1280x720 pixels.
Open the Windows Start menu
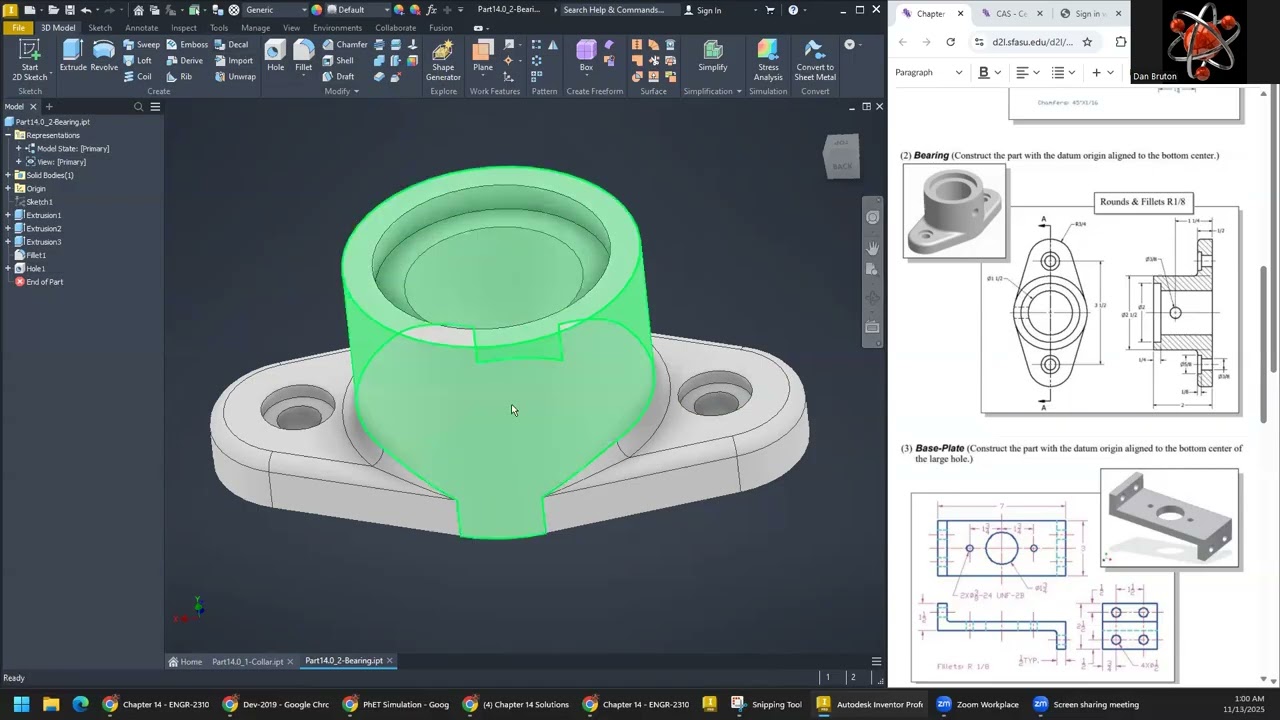coord(20,704)
